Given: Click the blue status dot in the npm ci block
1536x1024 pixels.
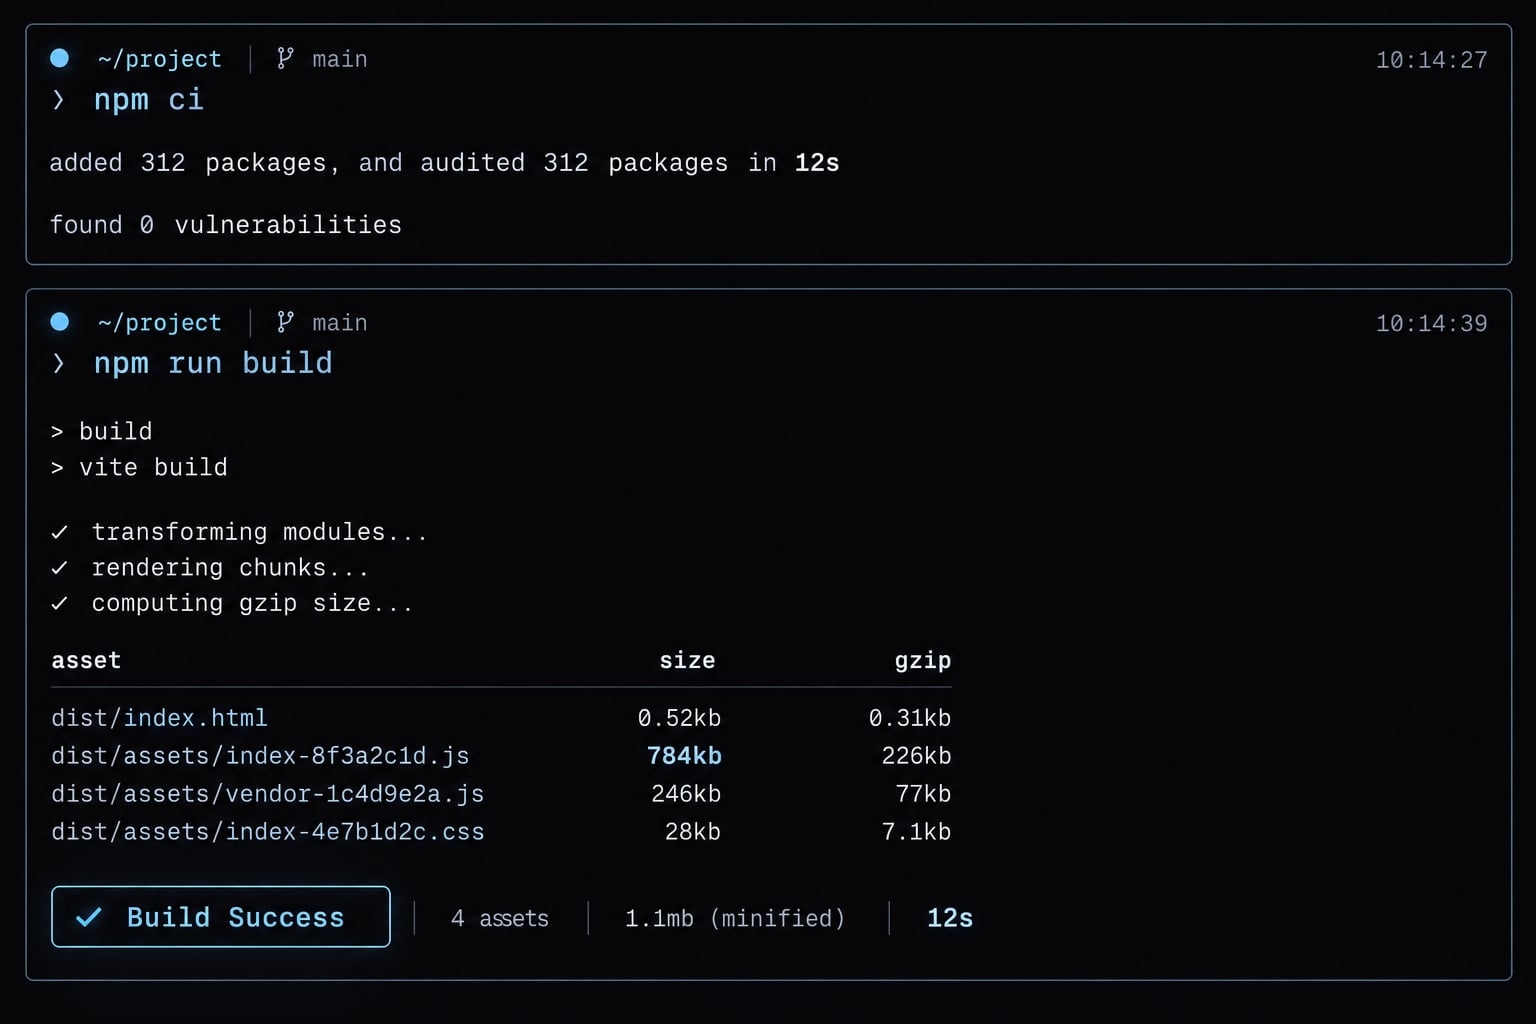Looking at the screenshot, I should point(60,58).
